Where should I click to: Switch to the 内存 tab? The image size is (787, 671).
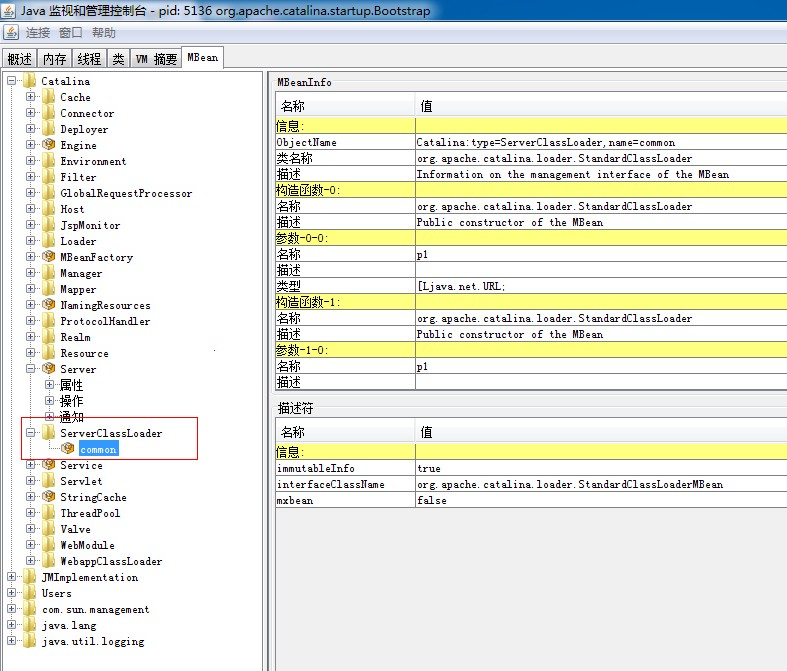(54, 59)
